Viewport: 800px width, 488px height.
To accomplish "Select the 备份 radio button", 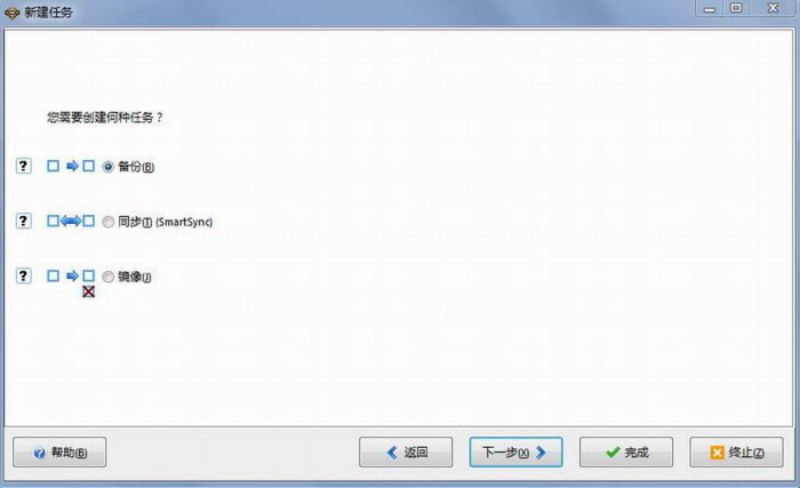I will (108, 166).
